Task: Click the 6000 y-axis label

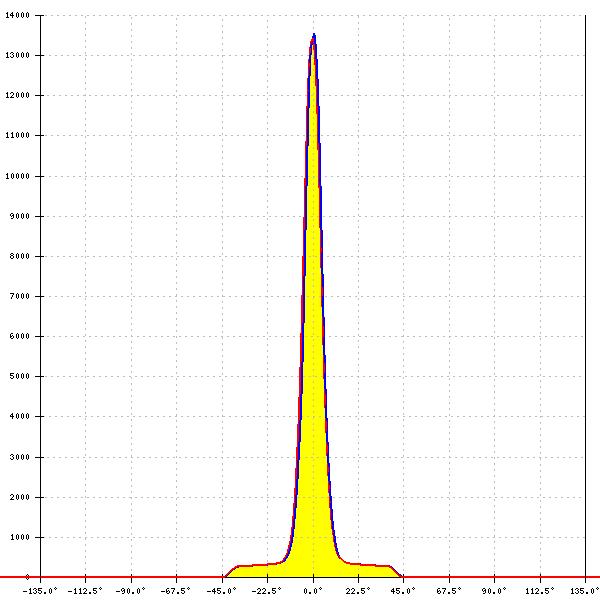Action: pos(19,336)
